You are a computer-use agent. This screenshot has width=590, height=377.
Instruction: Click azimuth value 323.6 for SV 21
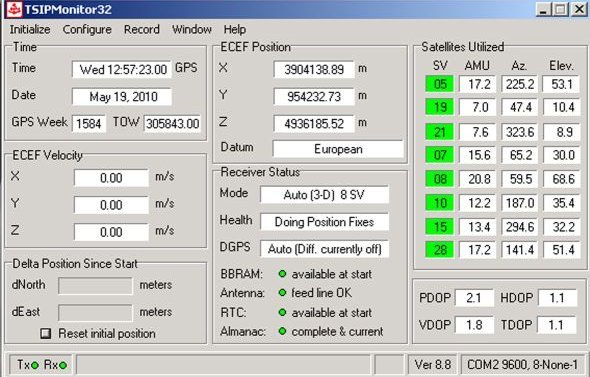click(520, 132)
